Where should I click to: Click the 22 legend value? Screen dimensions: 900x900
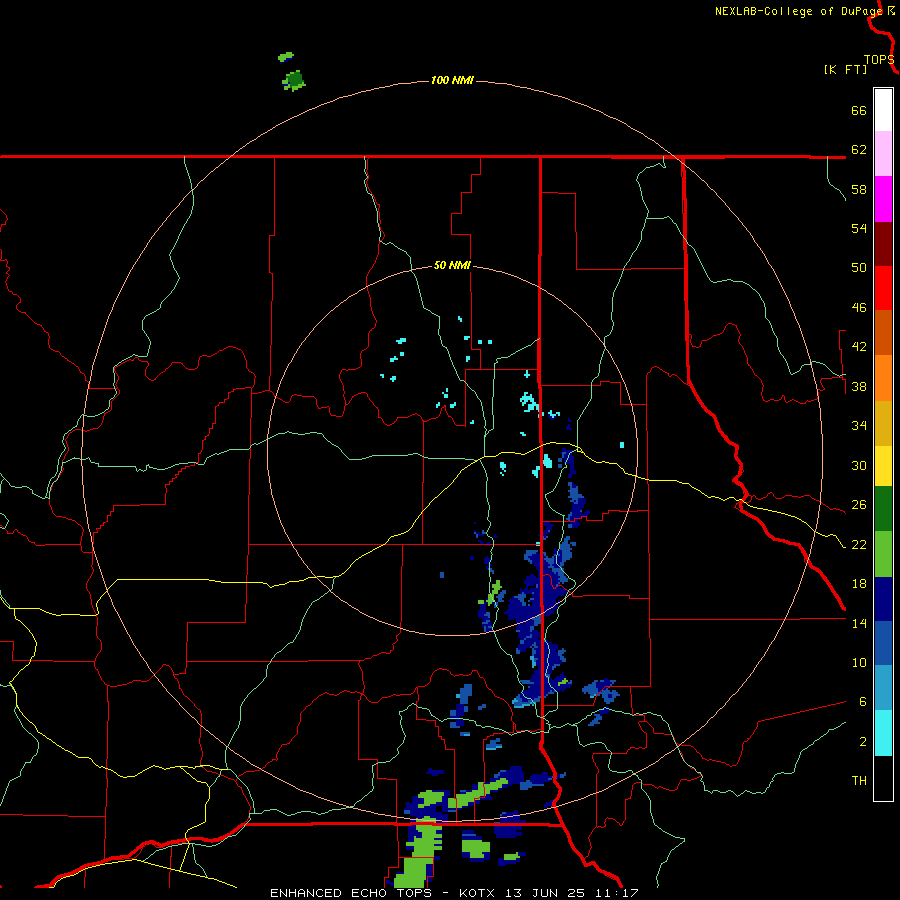pyautogui.click(x=859, y=545)
